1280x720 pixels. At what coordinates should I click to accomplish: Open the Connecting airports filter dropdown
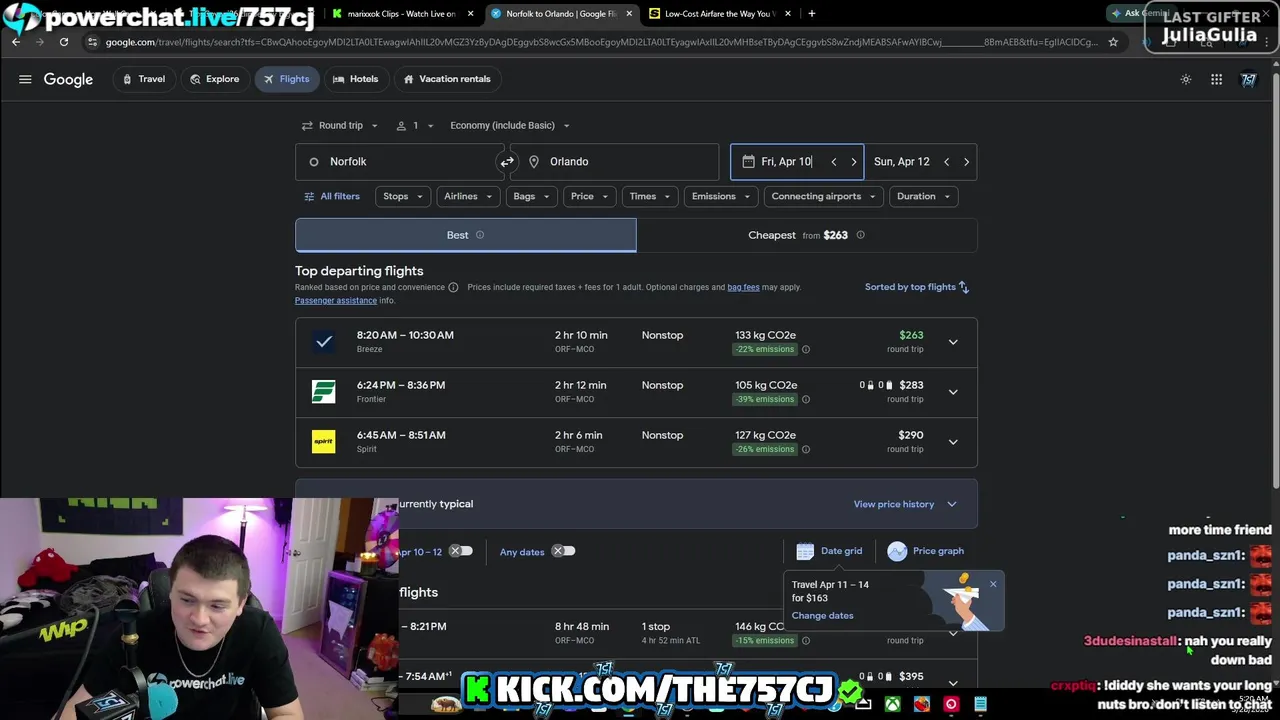tap(823, 196)
